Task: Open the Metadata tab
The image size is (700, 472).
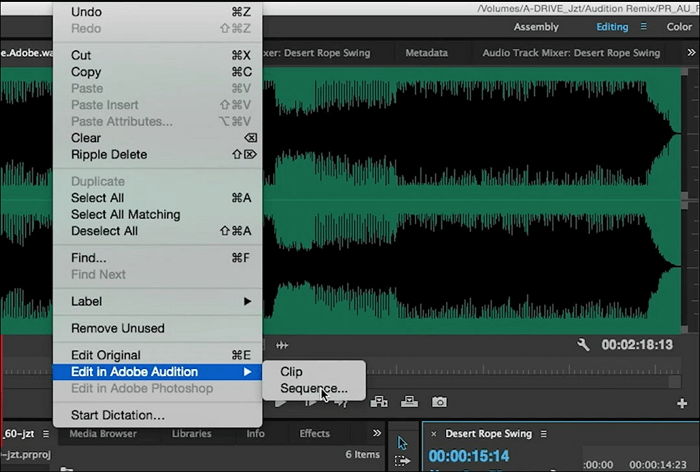Action: click(426, 53)
